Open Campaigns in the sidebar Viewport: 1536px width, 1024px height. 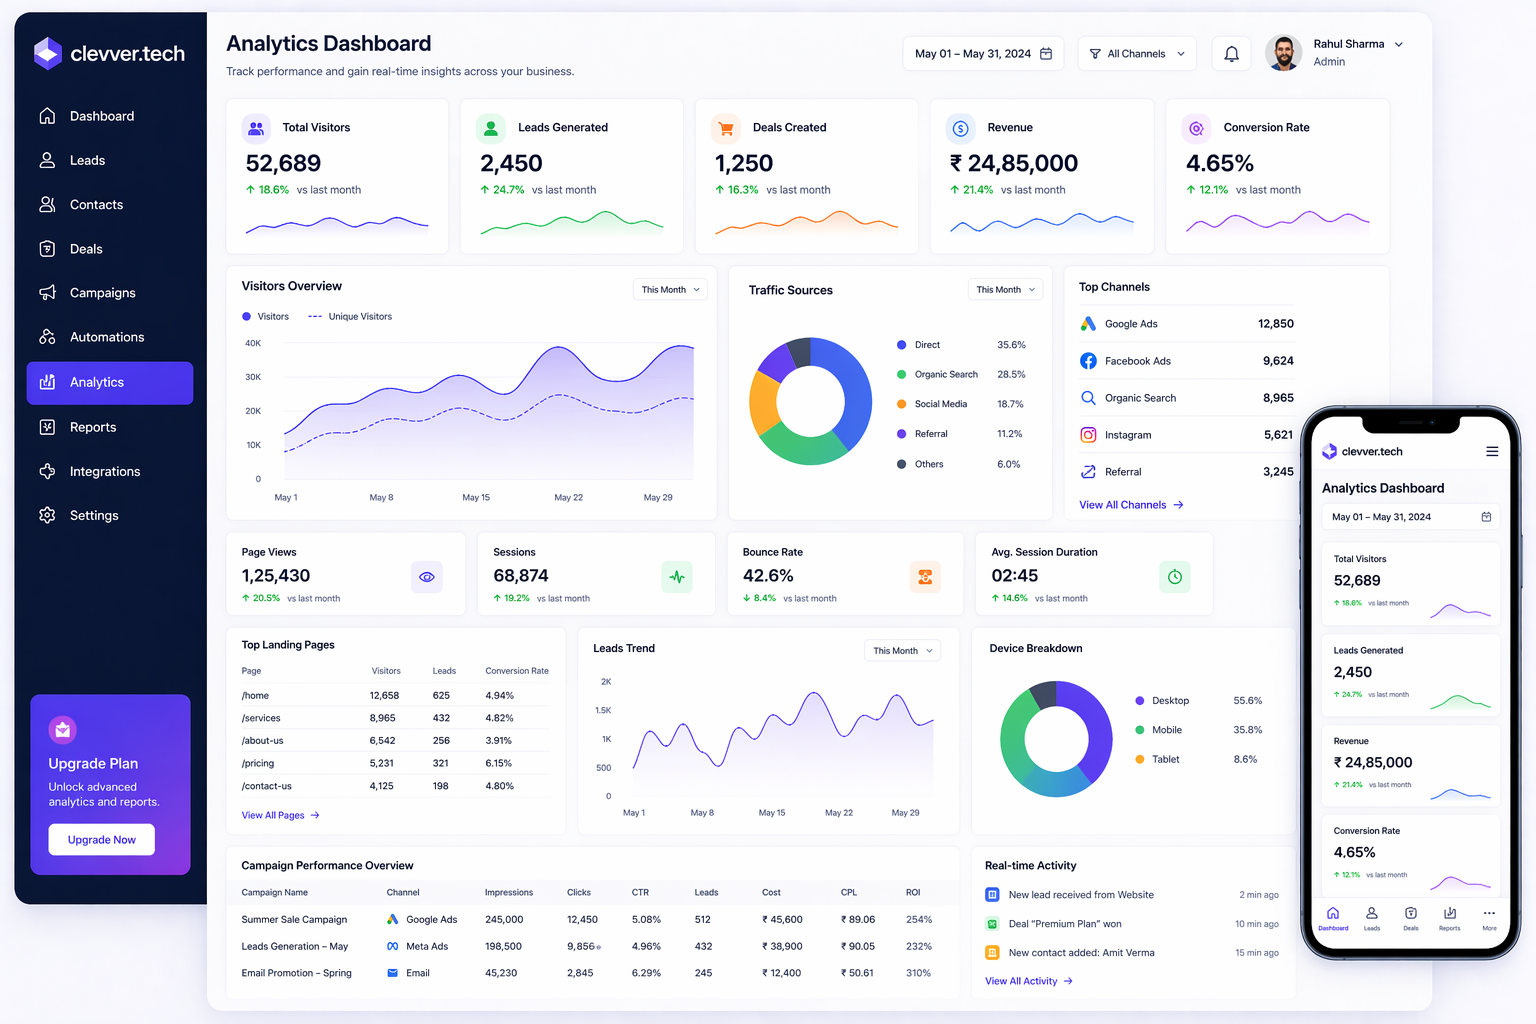(102, 293)
